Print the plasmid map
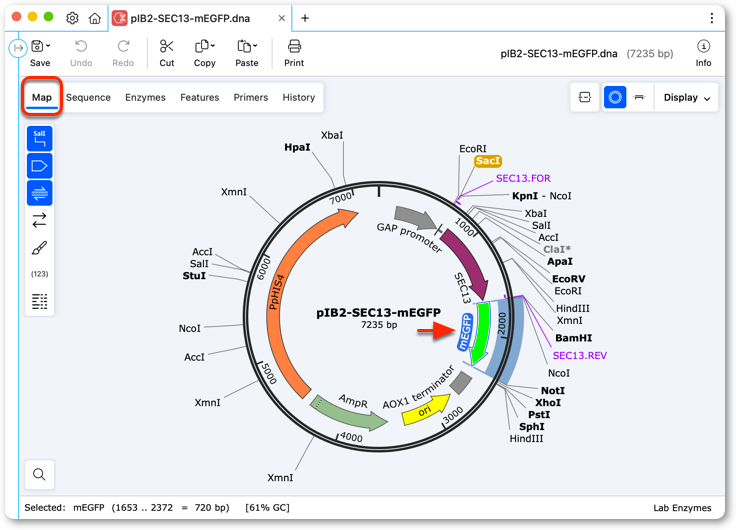The width and height of the screenshot is (736, 530). point(294,53)
